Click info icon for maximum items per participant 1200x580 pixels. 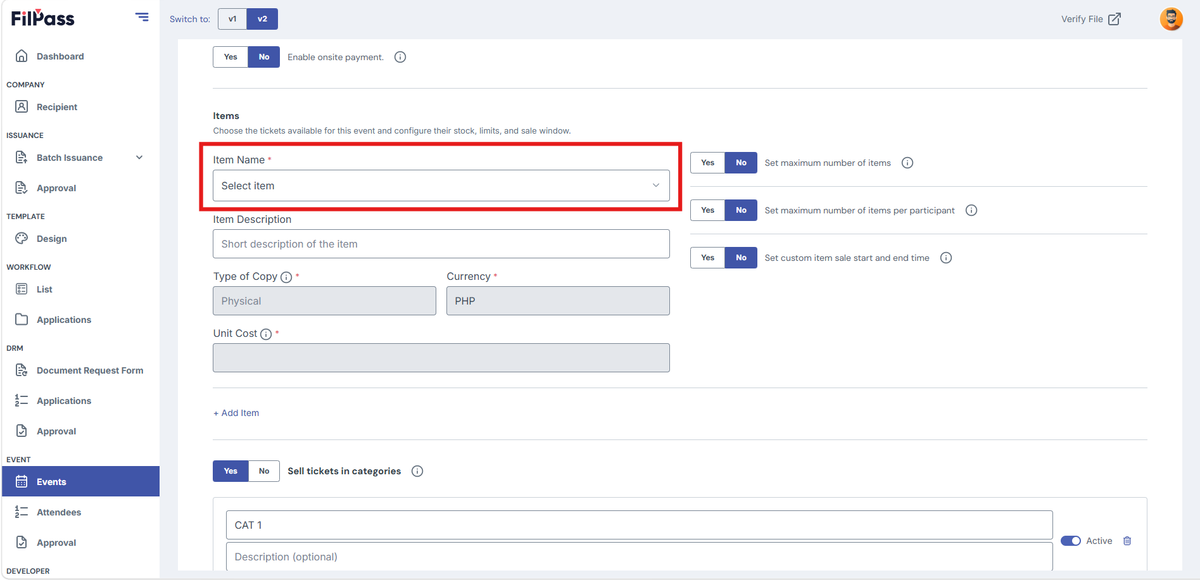(x=971, y=210)
